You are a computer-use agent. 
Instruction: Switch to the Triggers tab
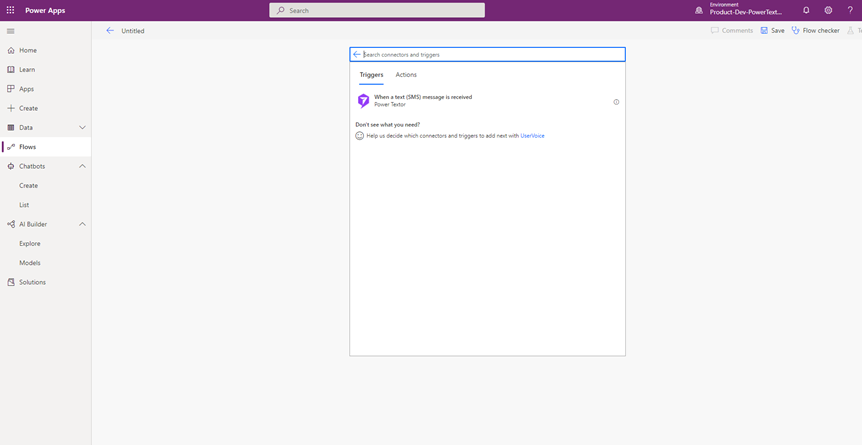click(x=372, y=75)
